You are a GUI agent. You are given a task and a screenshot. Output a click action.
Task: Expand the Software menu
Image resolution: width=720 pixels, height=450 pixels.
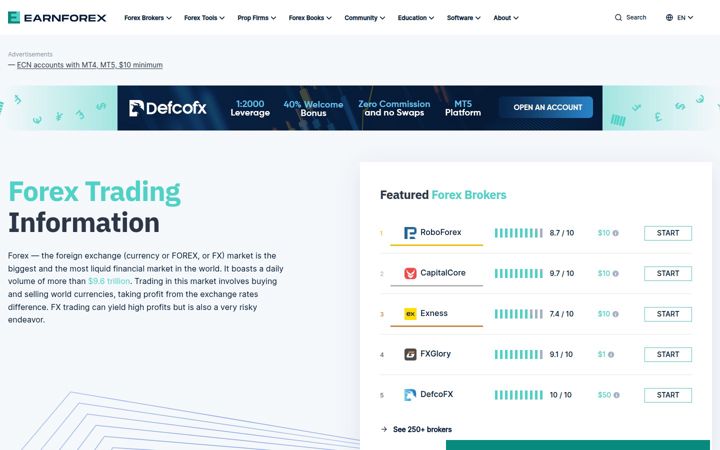(x=463, y=17)
